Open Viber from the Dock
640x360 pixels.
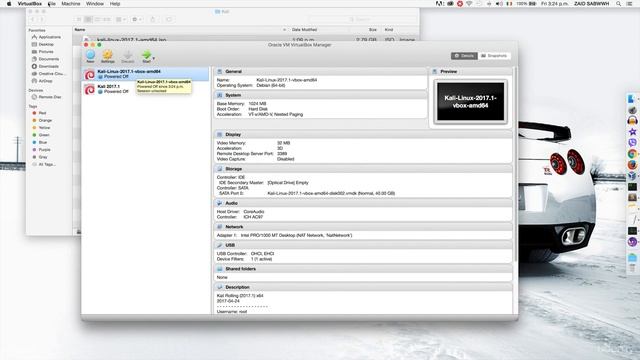tap(632, 143)
